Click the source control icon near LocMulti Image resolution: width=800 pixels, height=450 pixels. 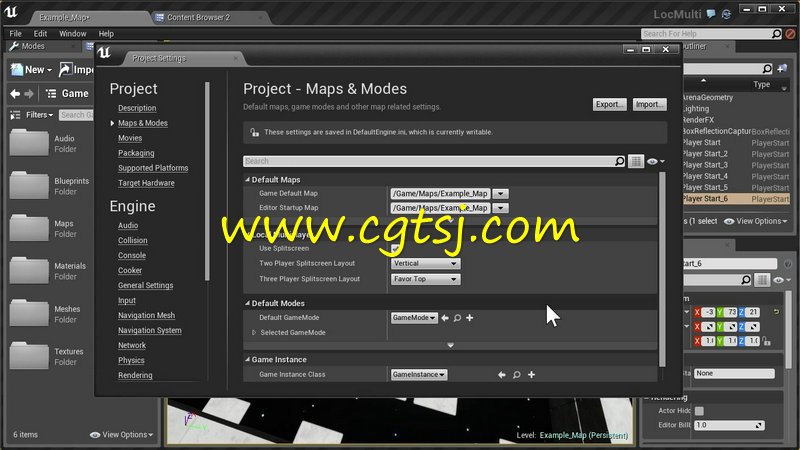(726, 14)
